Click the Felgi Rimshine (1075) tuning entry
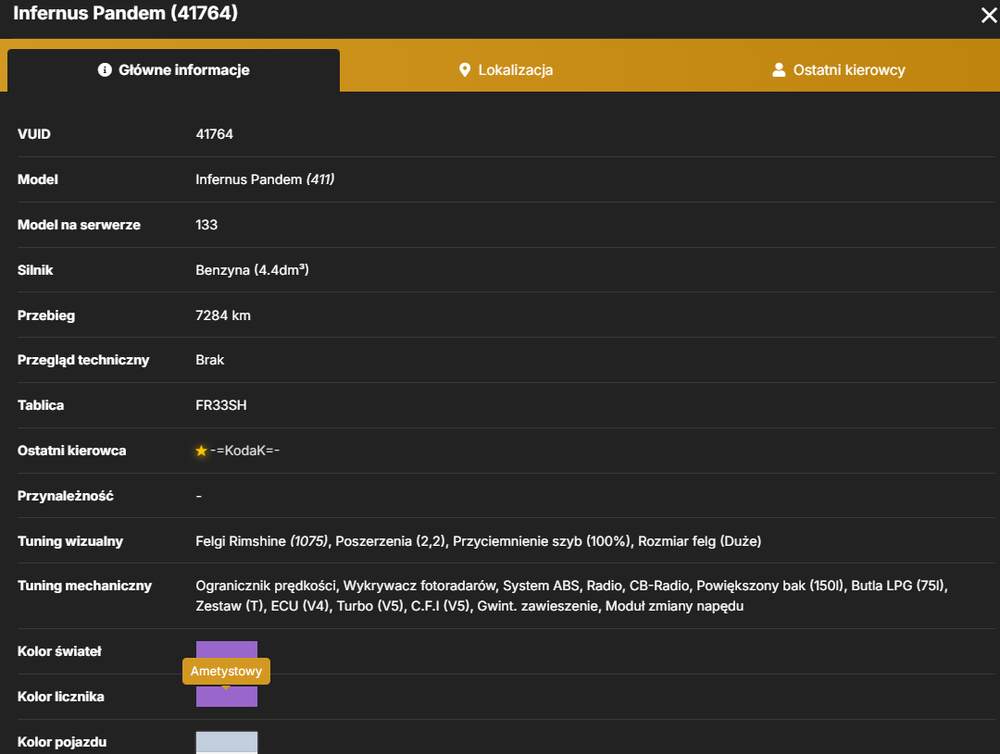Viewport: 1000px width, 754px height. tap(261, 541)
